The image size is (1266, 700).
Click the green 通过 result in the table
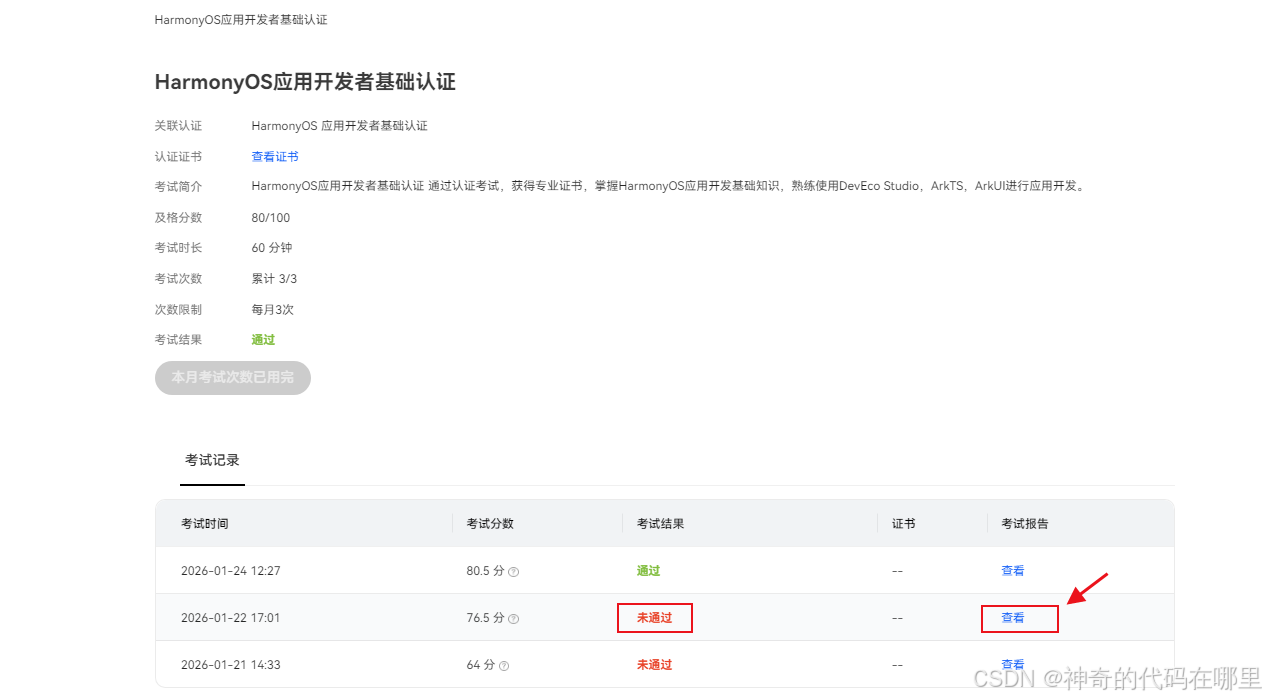tap(649, 571)
